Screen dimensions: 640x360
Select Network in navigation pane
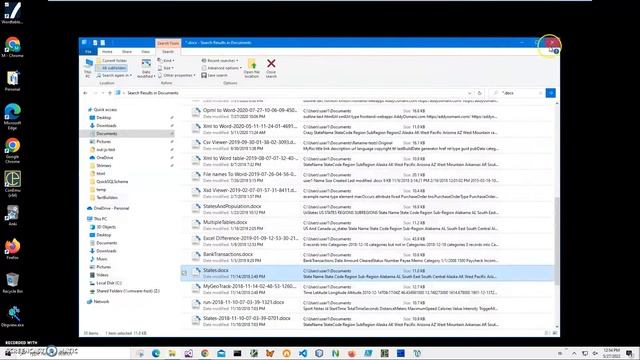point(101,302)
